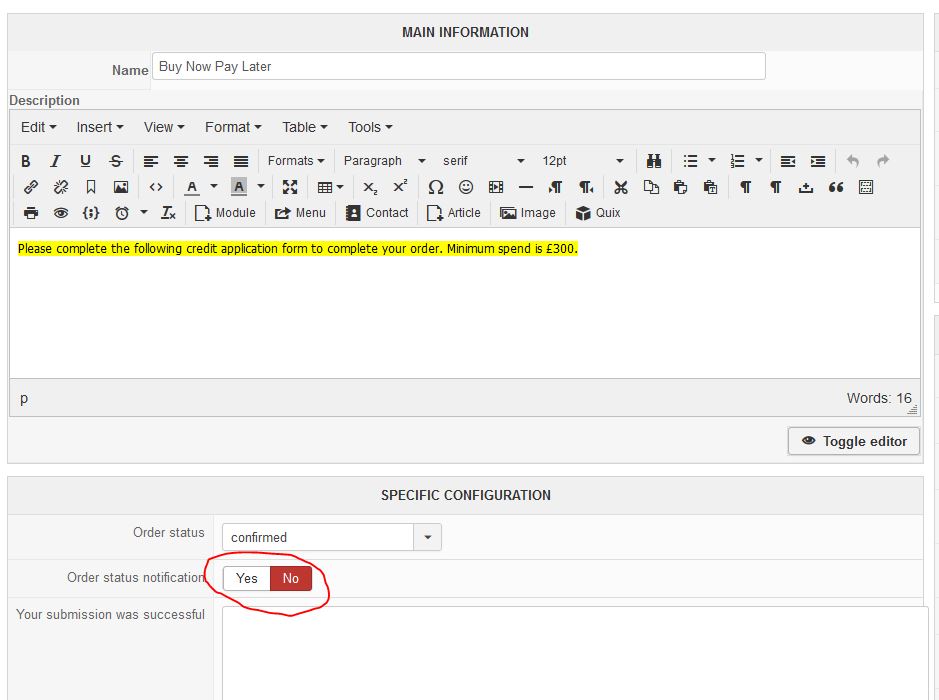Click the undo arrow
This screenshot has height=700, width=939.
click(853, 161)
